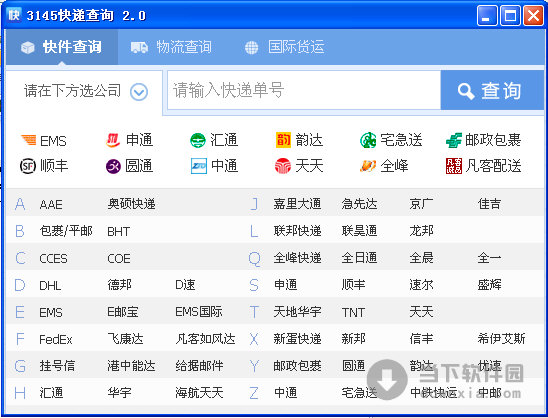Click the 邮政包裹 green postal icon
Screen dimensions: 548x418
[454, 140]
